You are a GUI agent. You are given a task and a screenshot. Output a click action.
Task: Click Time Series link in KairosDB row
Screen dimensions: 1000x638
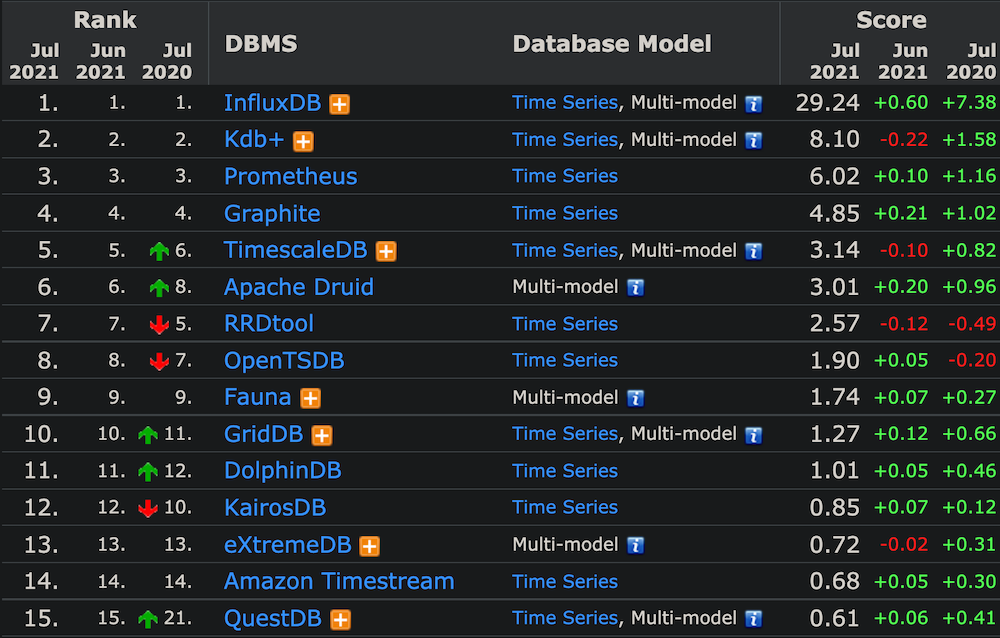click(x=565, y=507)
